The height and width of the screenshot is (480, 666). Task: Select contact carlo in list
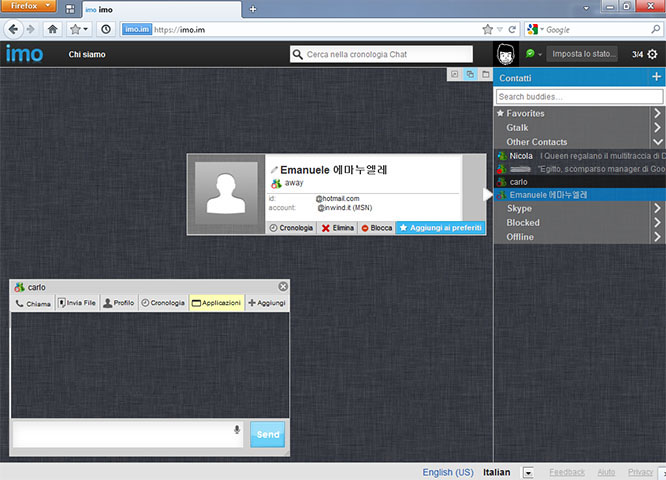tap(579, 182)
